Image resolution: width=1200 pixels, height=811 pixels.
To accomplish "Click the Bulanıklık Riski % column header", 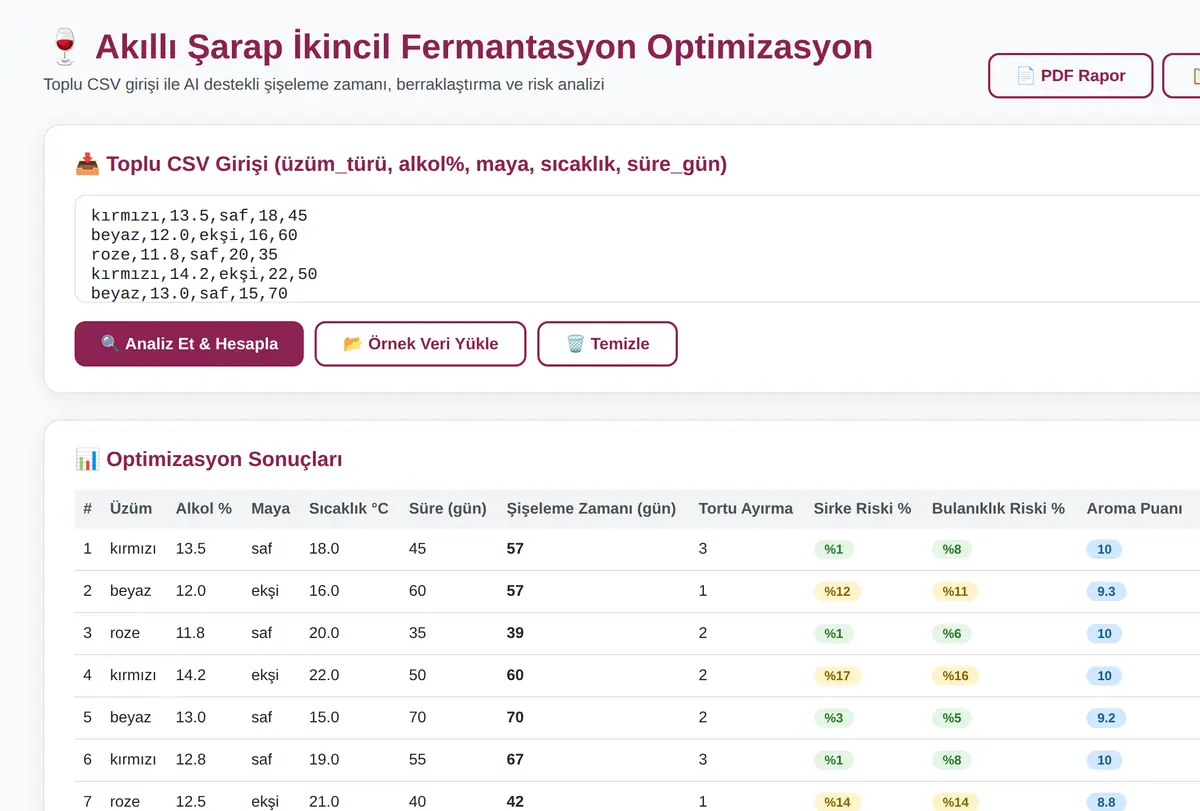I will (998, 508).
